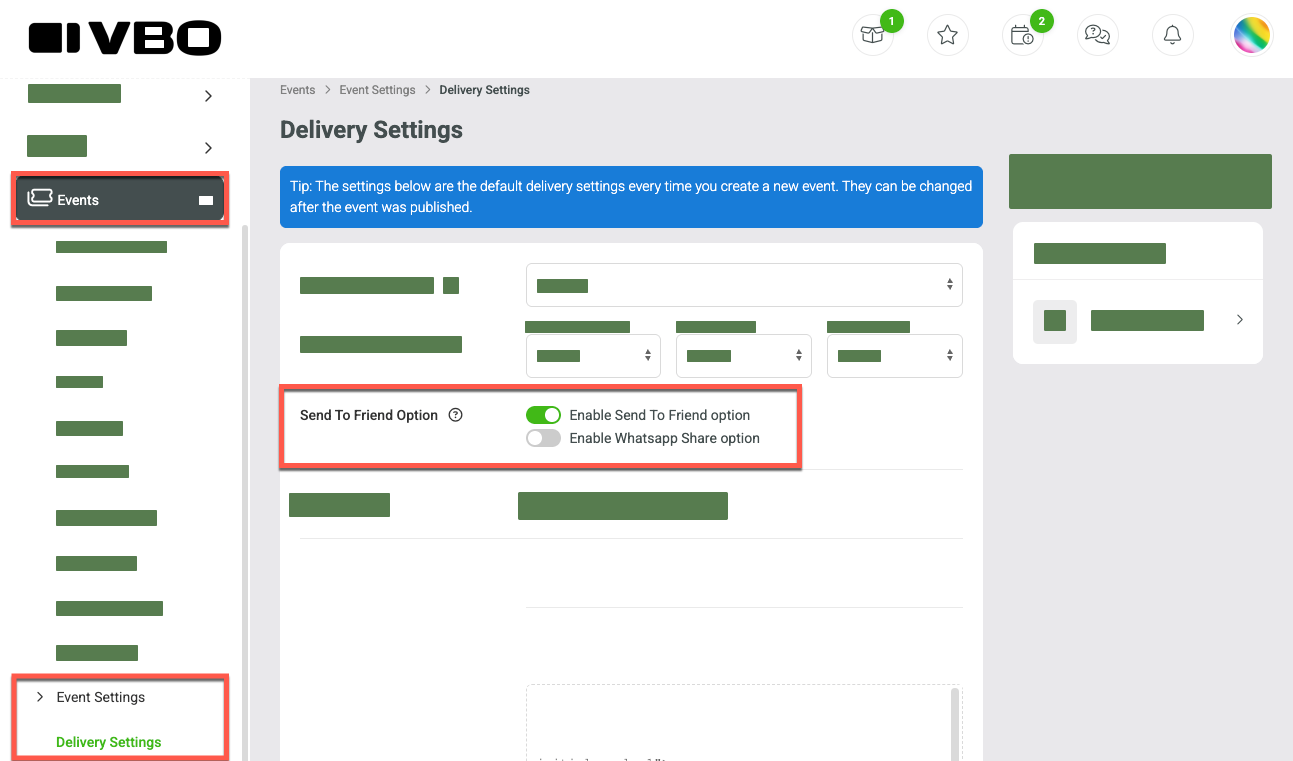This screenshot has height=761, width=1293.
Task: Open the middle of three small dropdowns
Action: [x=744, y=355]
